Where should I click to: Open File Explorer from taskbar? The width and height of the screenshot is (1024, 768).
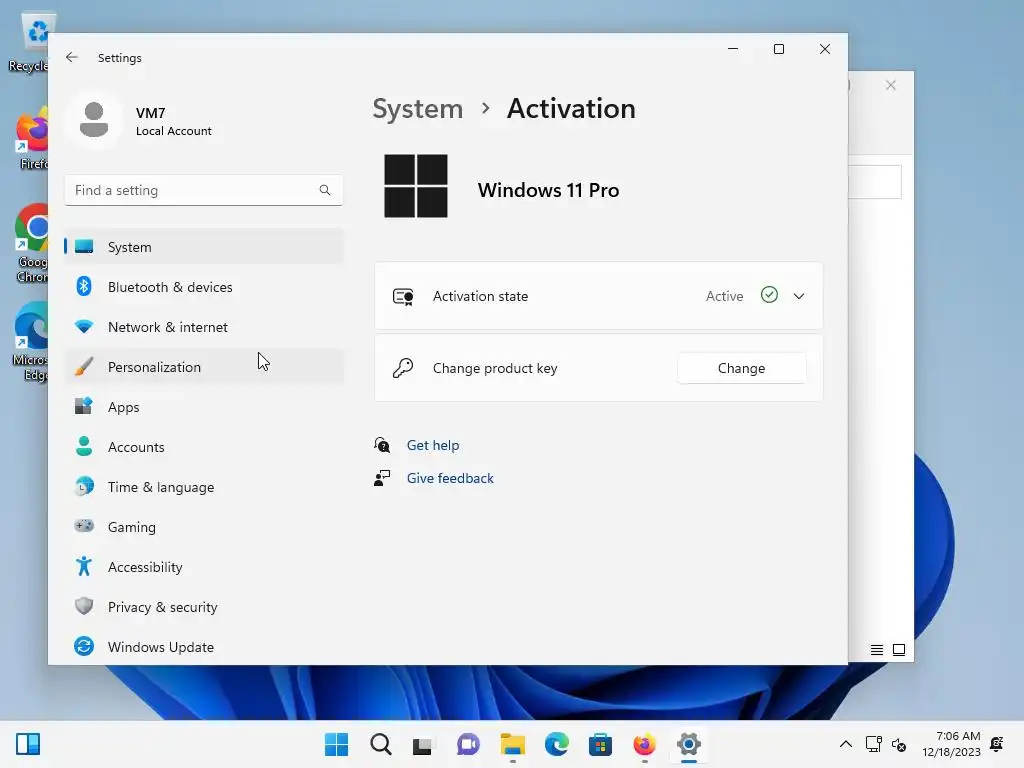(x=513, y=744)
